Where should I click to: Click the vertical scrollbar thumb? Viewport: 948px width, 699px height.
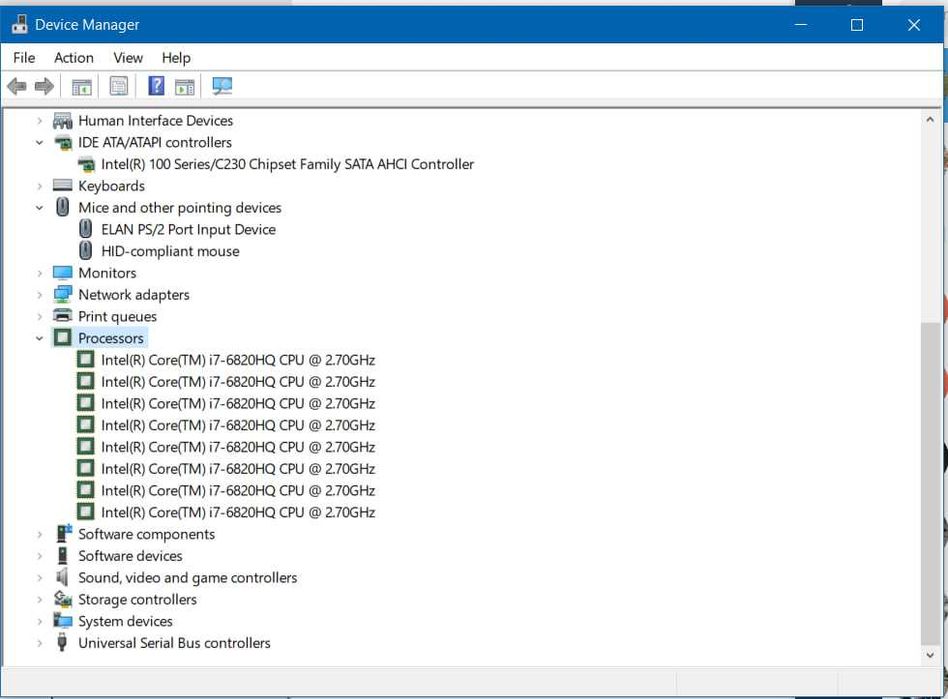coord(930,484)
